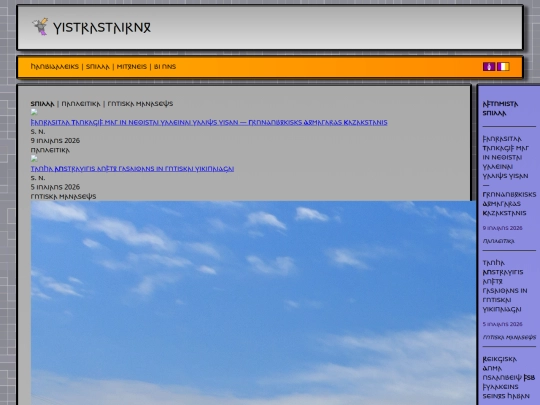Click the '9 ... 2026' date in main list

pyautogui.click(x=55, y=141)
